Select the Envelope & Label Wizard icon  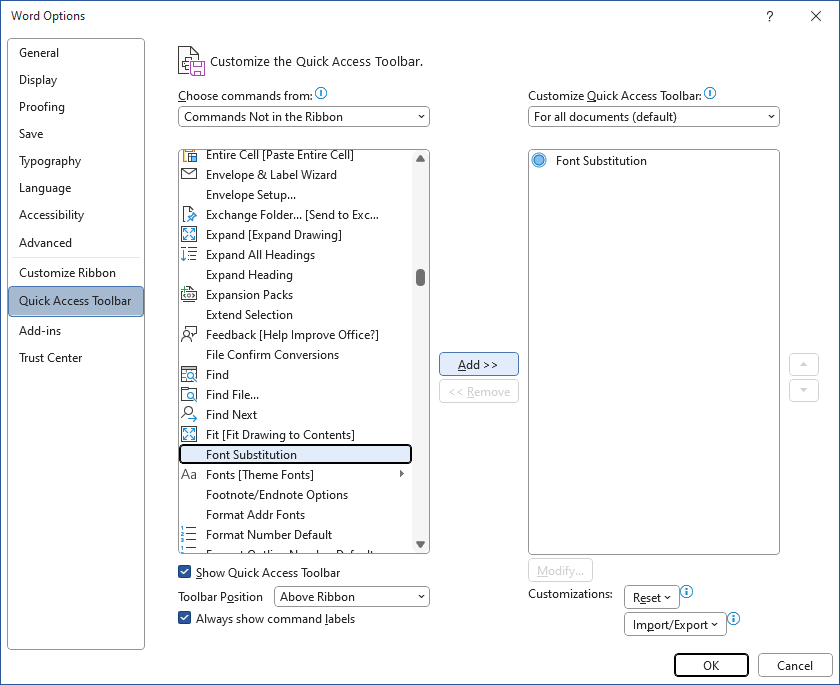point(187,174)
